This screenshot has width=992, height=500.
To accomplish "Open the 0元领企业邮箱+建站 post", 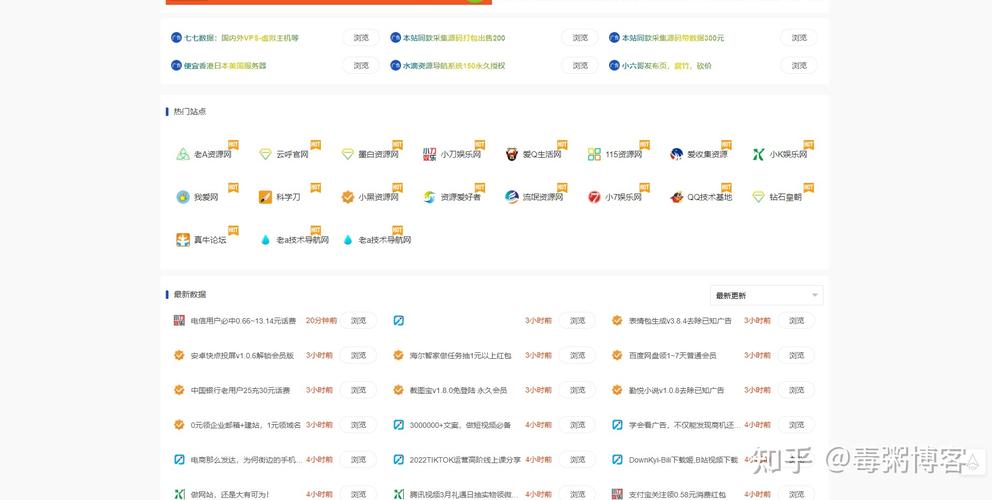I will click(x=245, y=425).
